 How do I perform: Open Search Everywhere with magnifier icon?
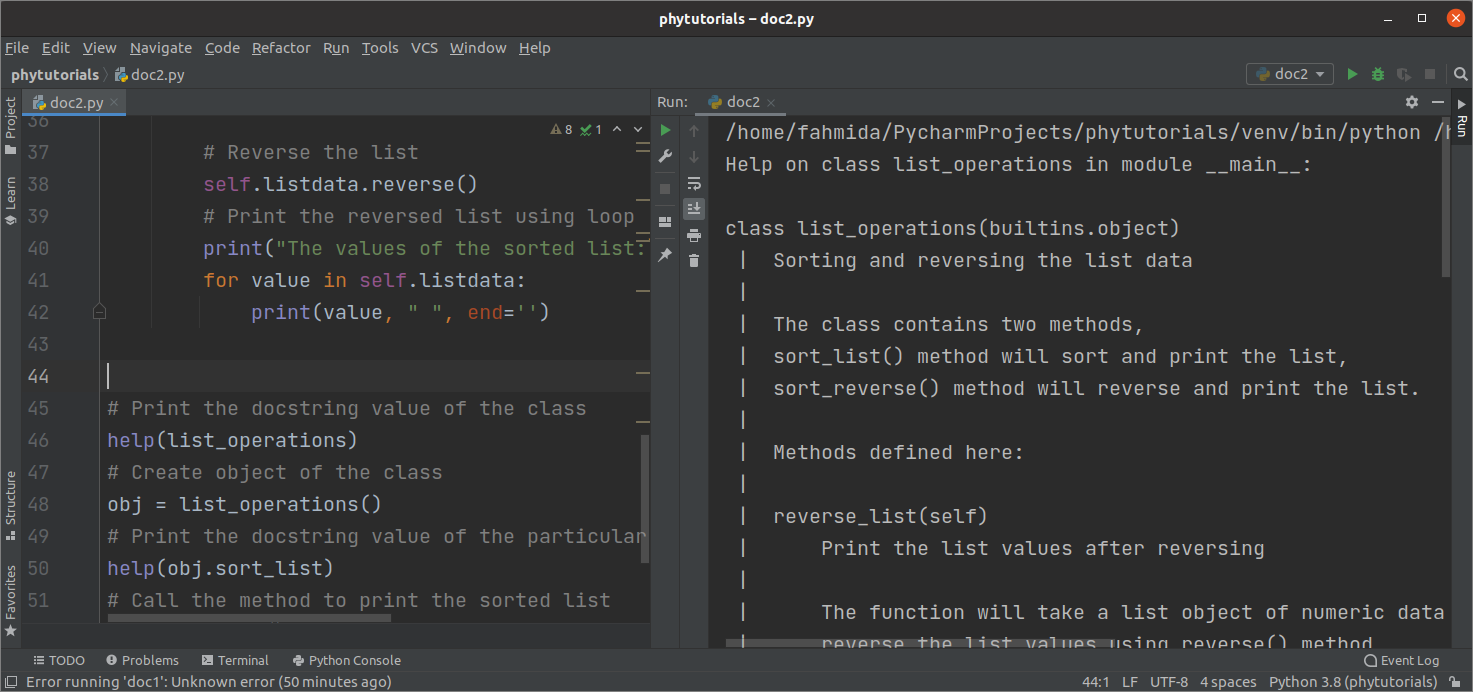coord(1461,73)
